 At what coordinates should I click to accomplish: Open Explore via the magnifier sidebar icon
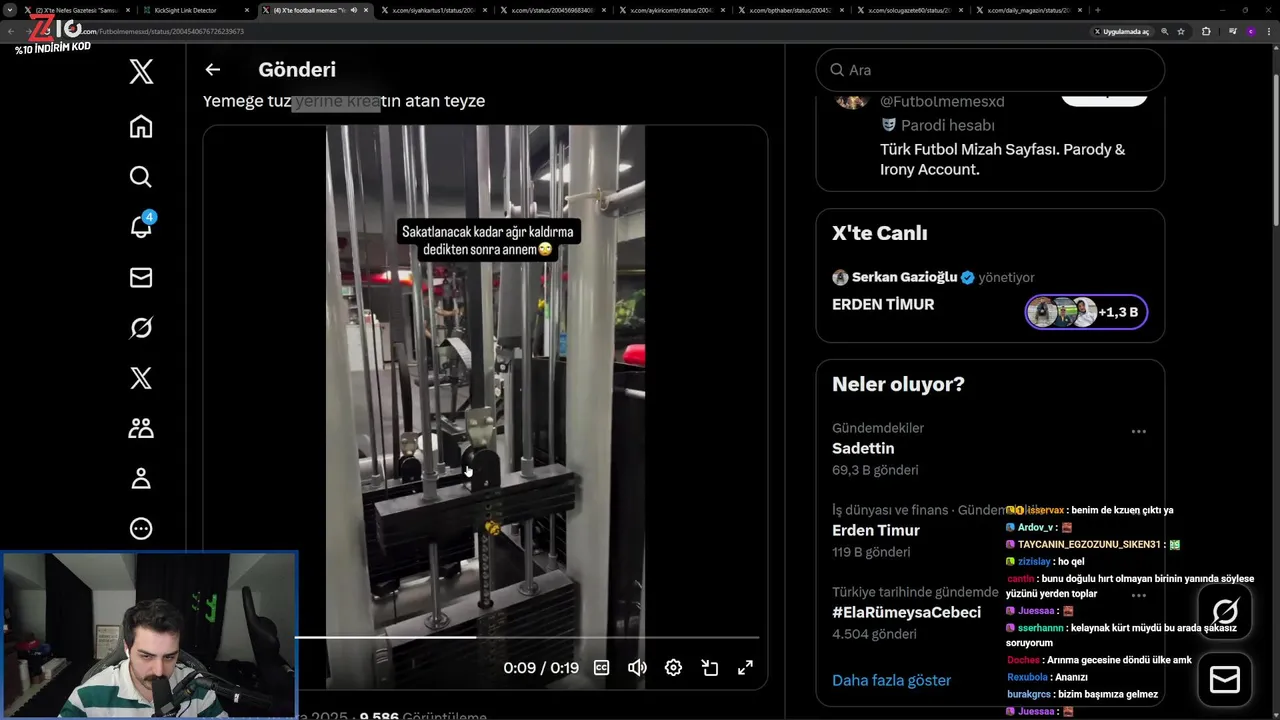(141, 177)
